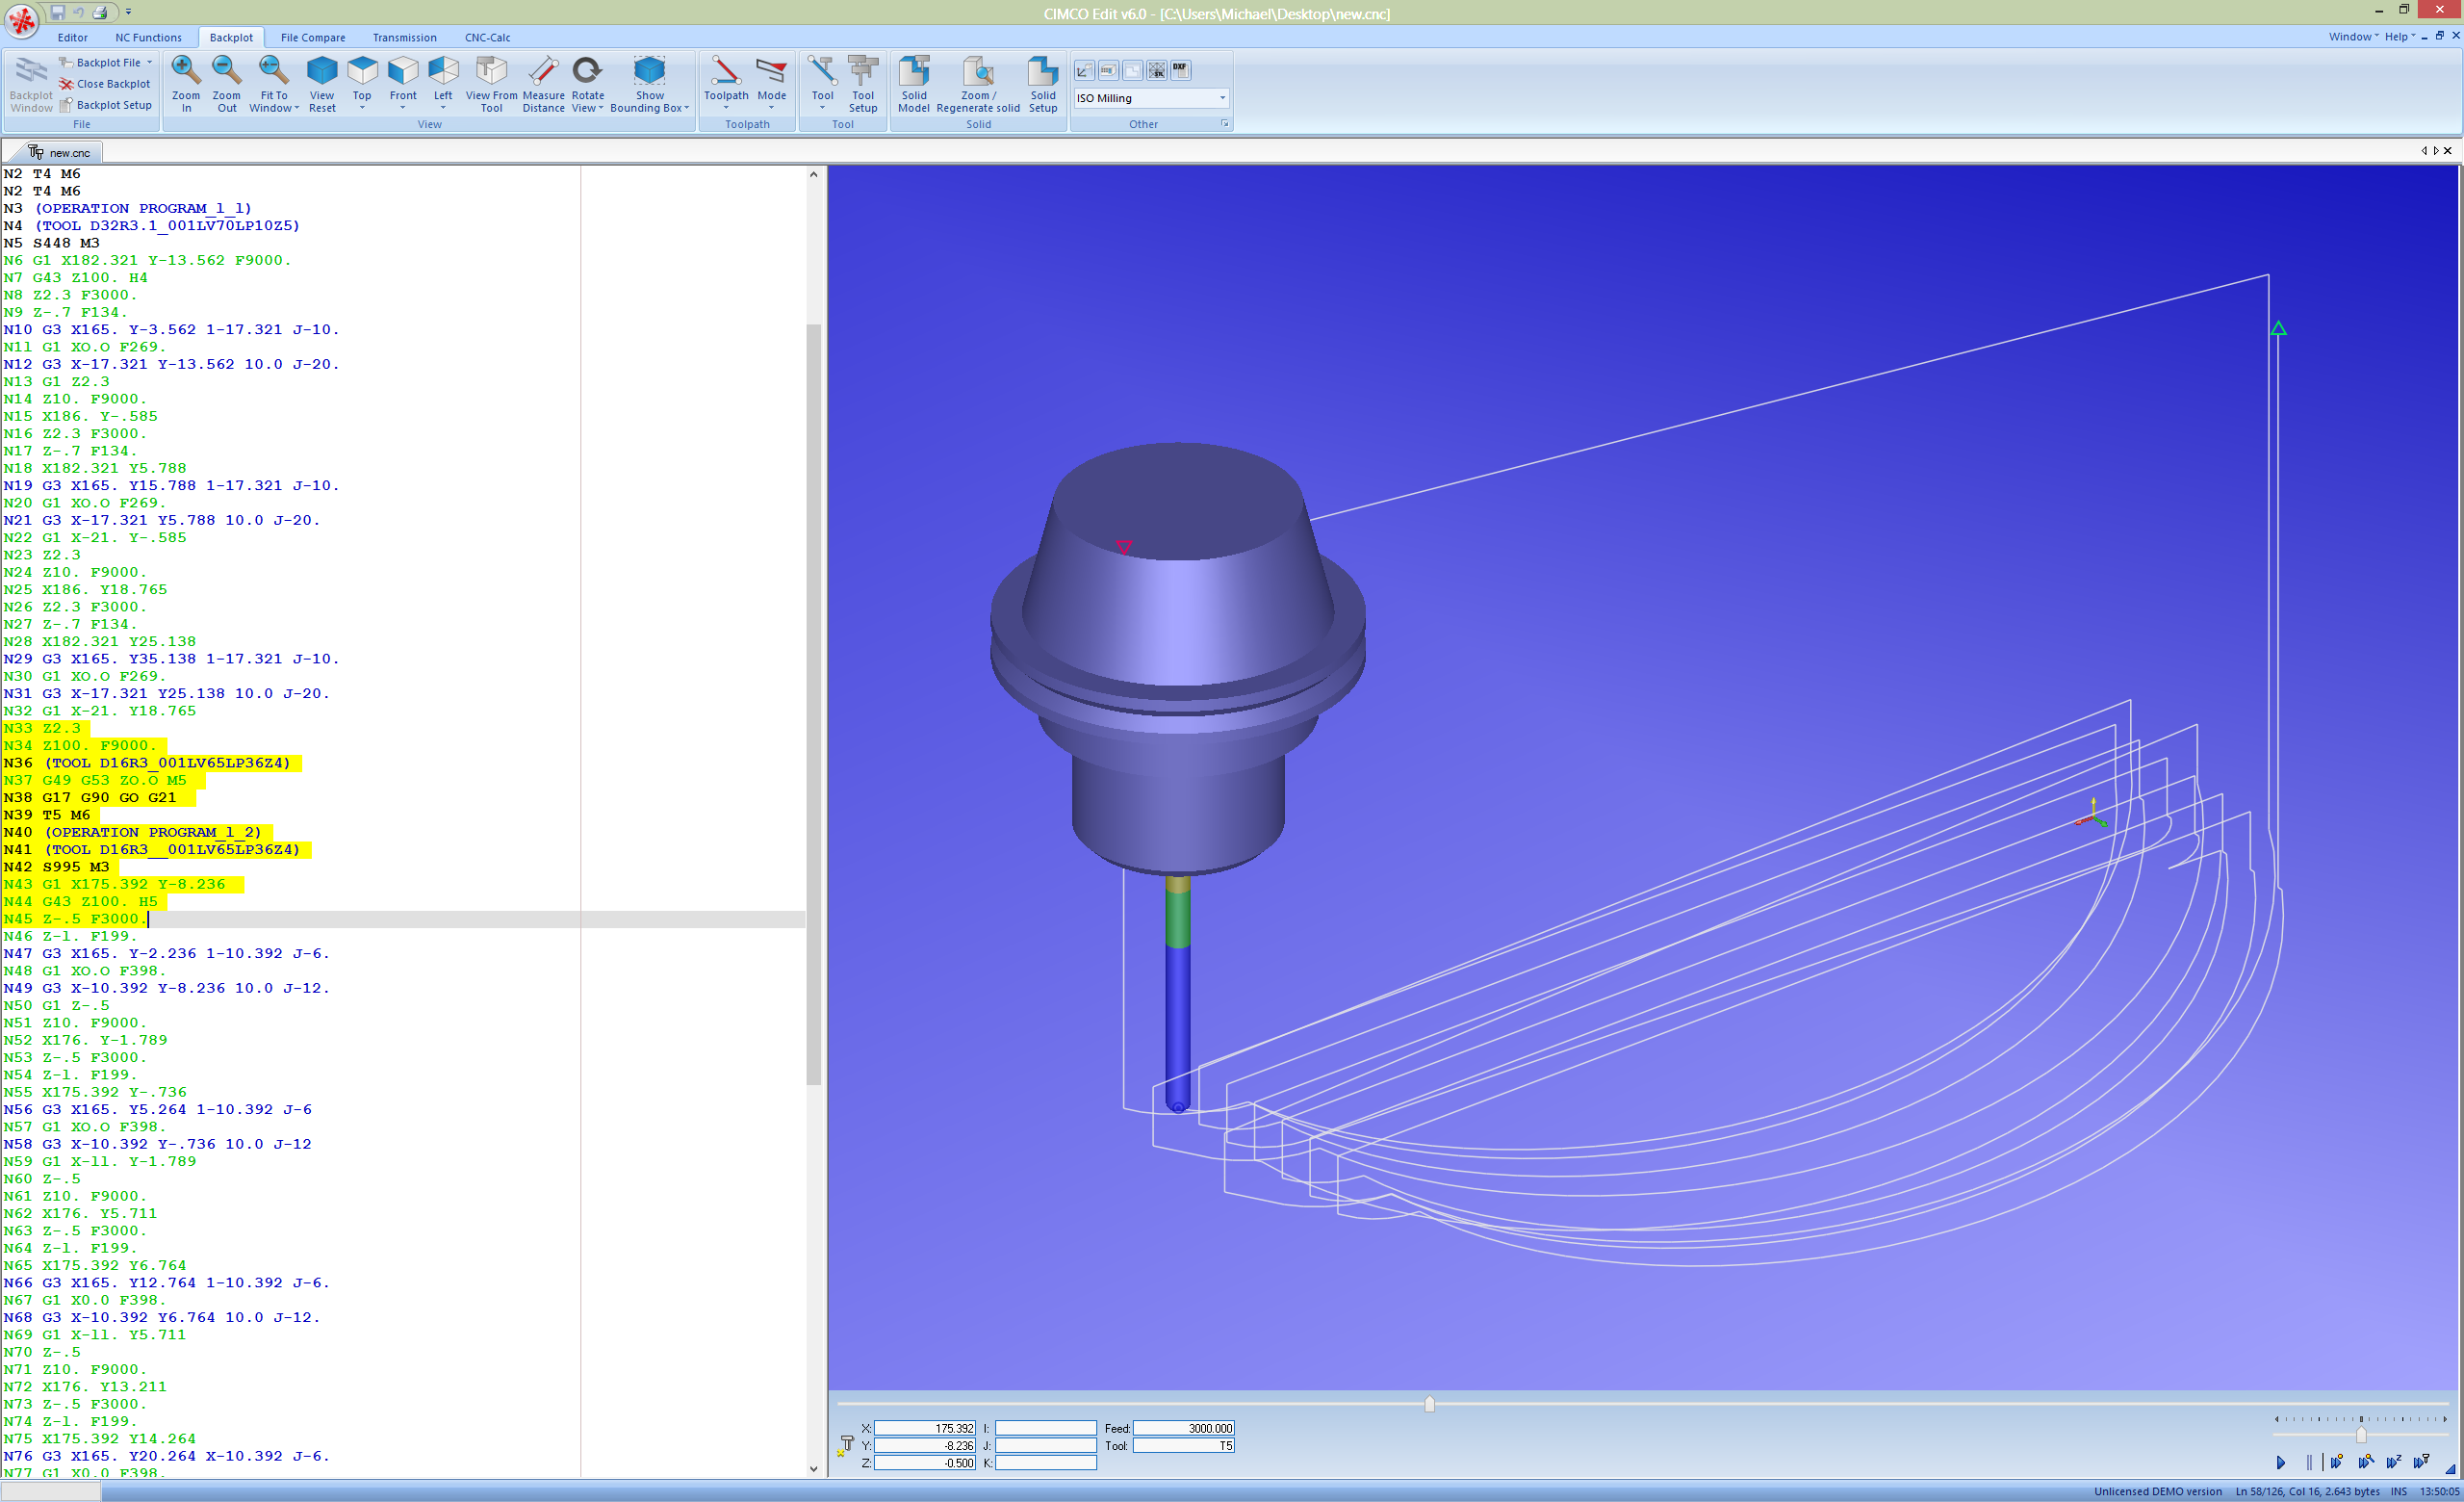The width and height of the screenshot is (2464, 1502).
Task: Click the Zoom In magnifier icon
Action: tap(185, 82)
